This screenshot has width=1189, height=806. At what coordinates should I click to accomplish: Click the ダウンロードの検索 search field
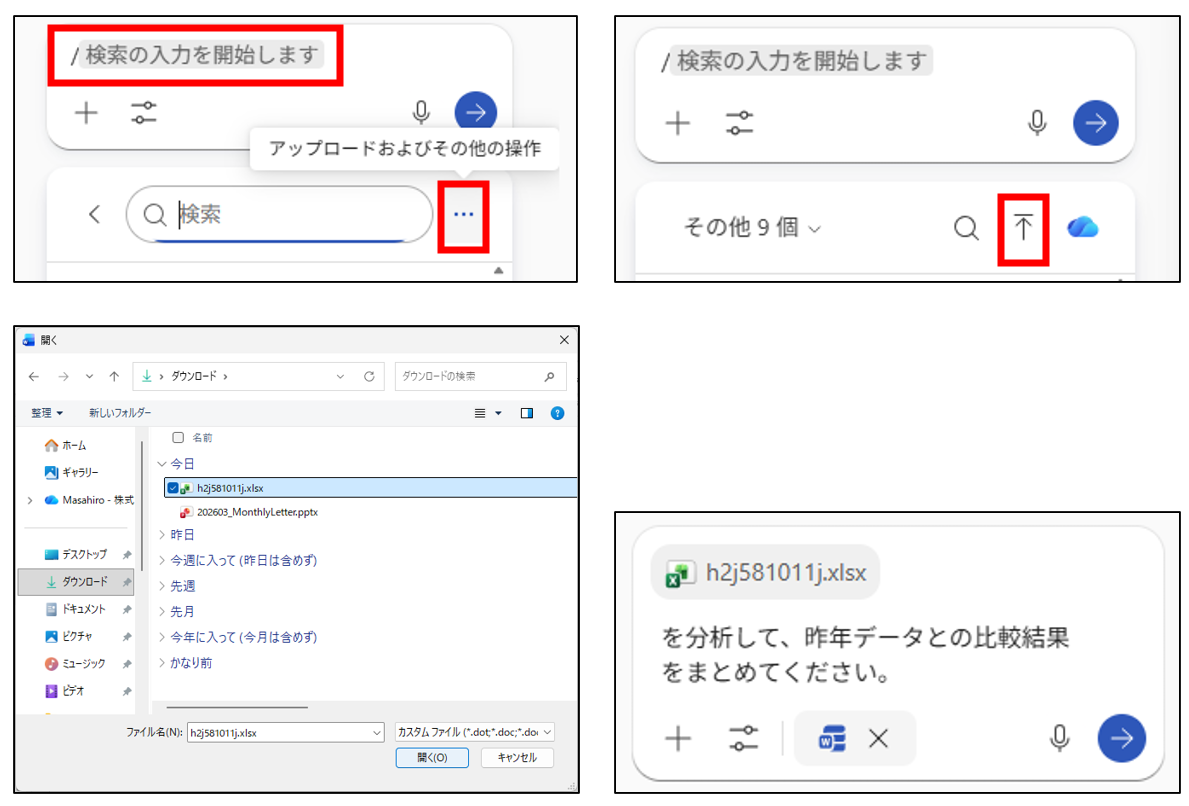470,377
